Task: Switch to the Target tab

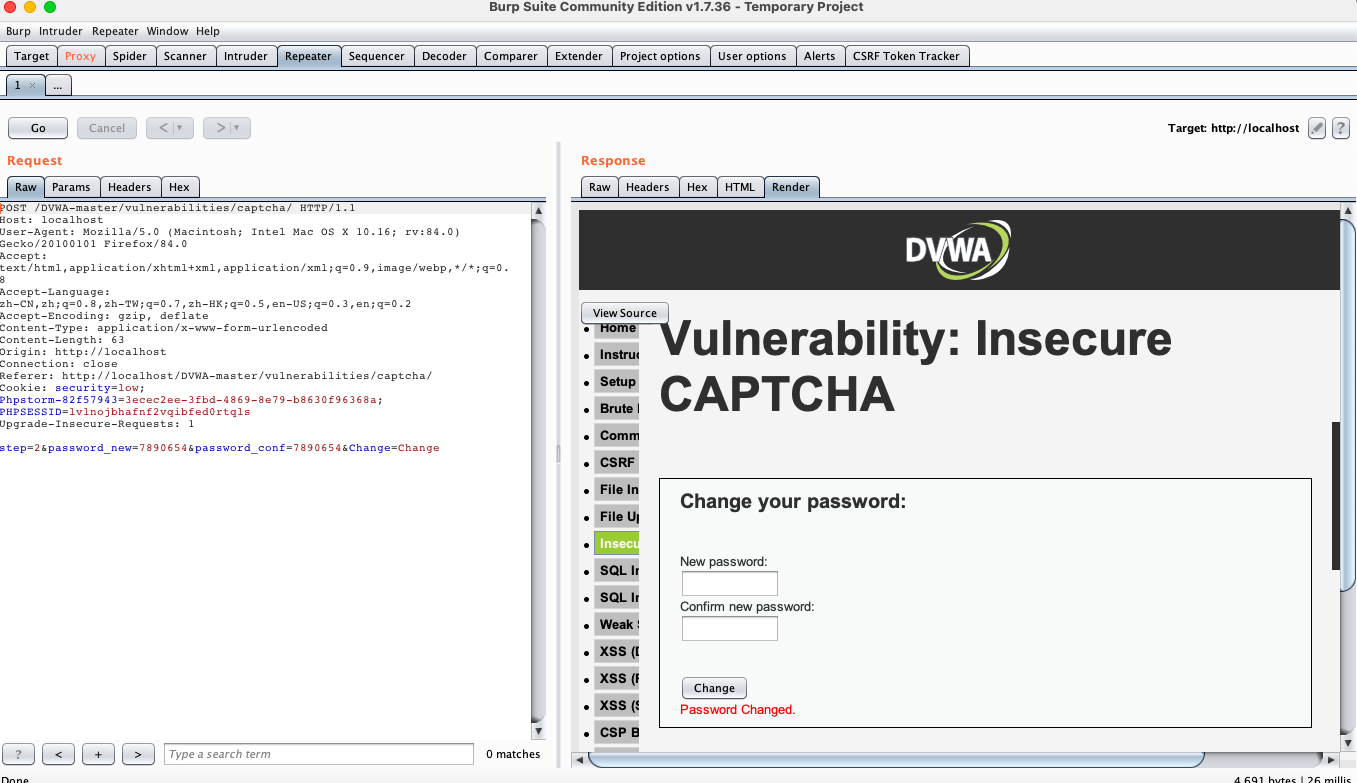Action: point(32,56)
